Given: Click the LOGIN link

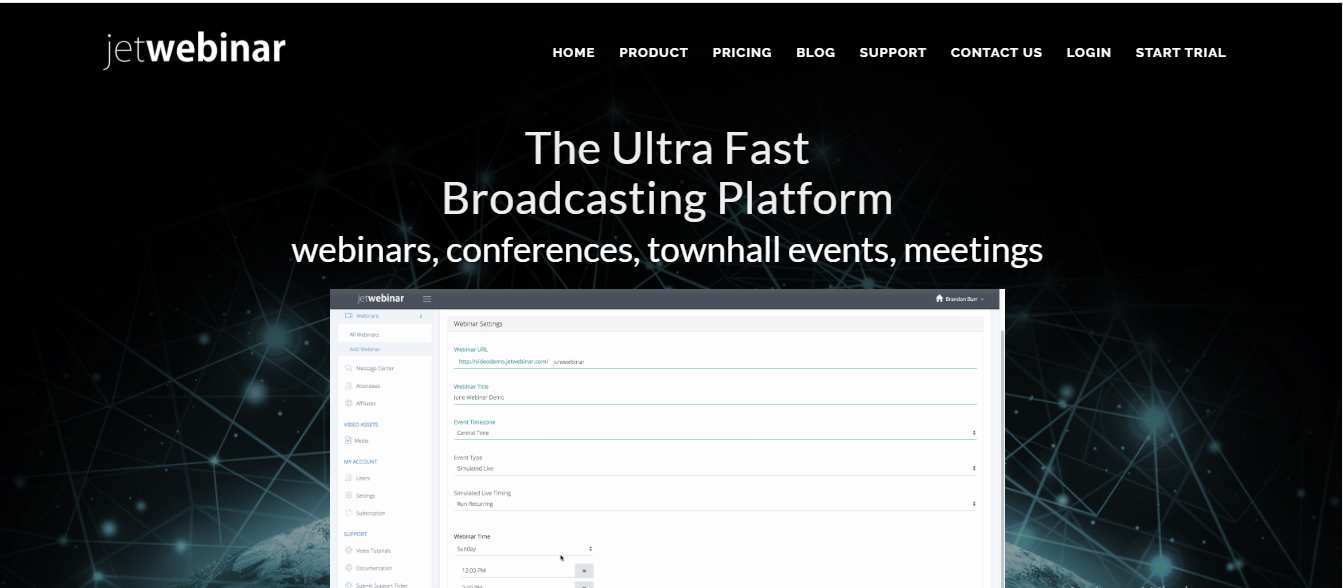Looking at the screenshot, I should pyautogui.click(x=1088, y=52).
